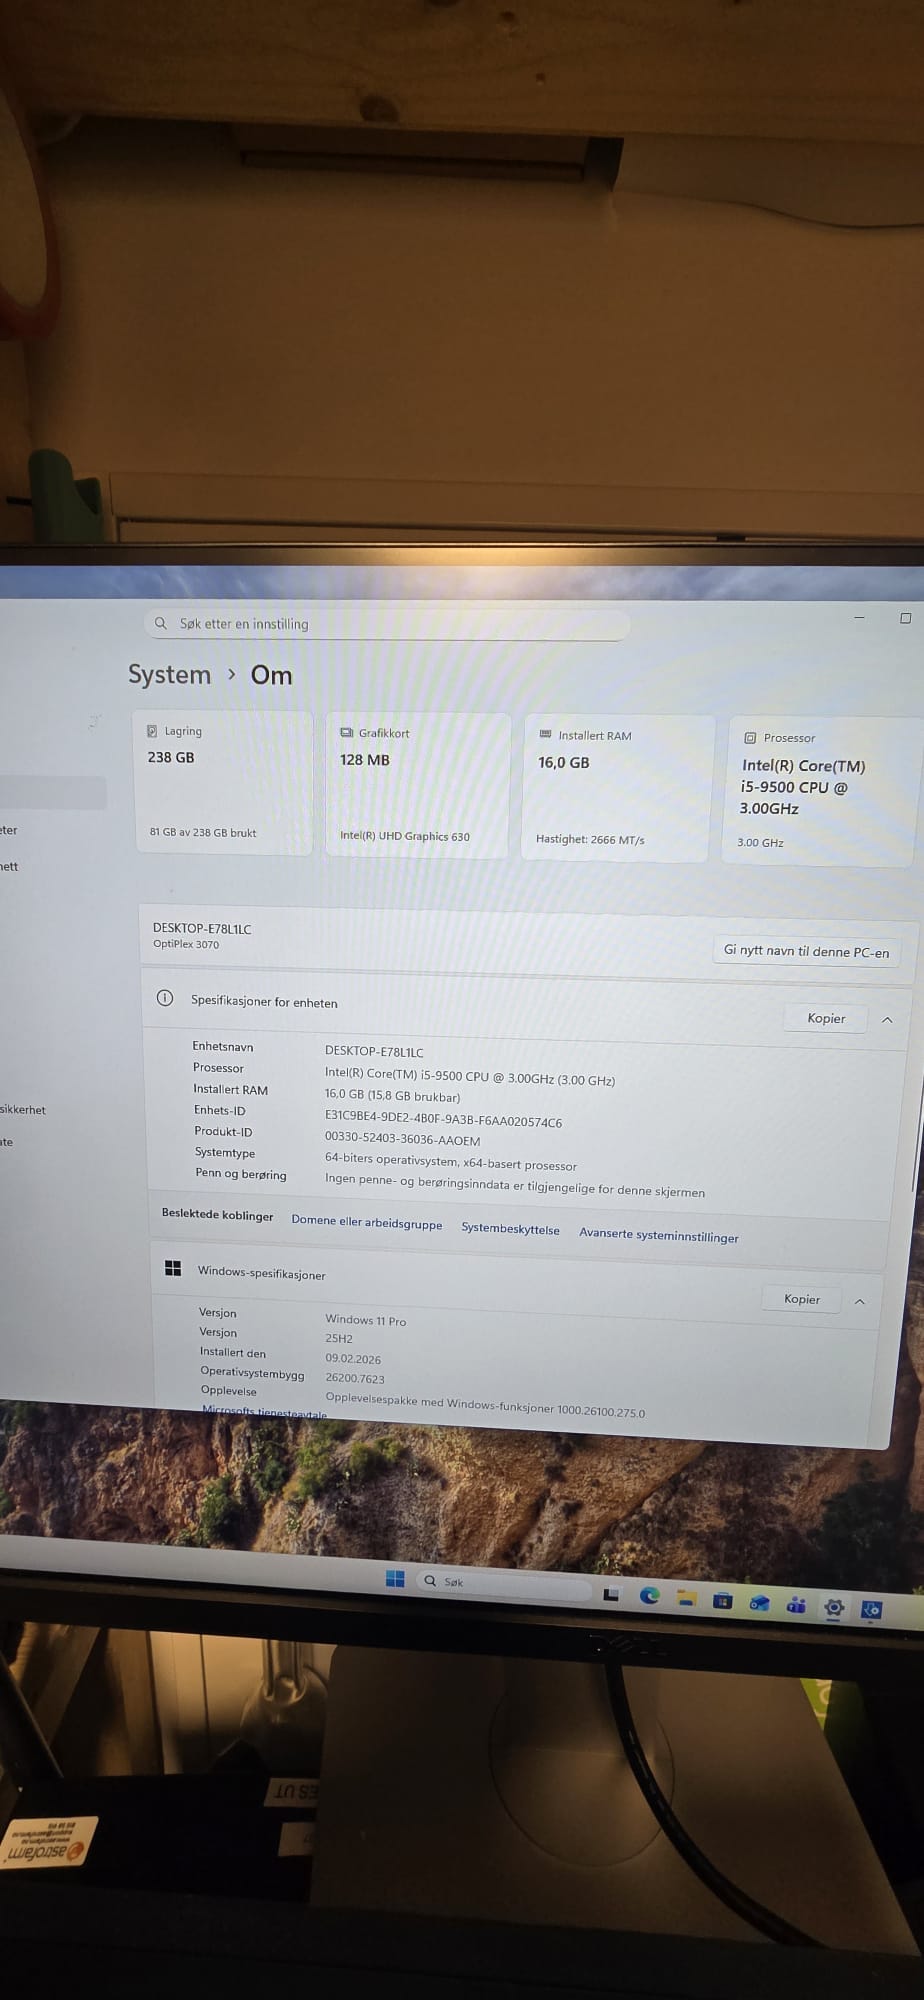Screen dimensions: 924x2000
Task: Open the last taskbar app with gear badge
Action: [x=871, y=1609]
